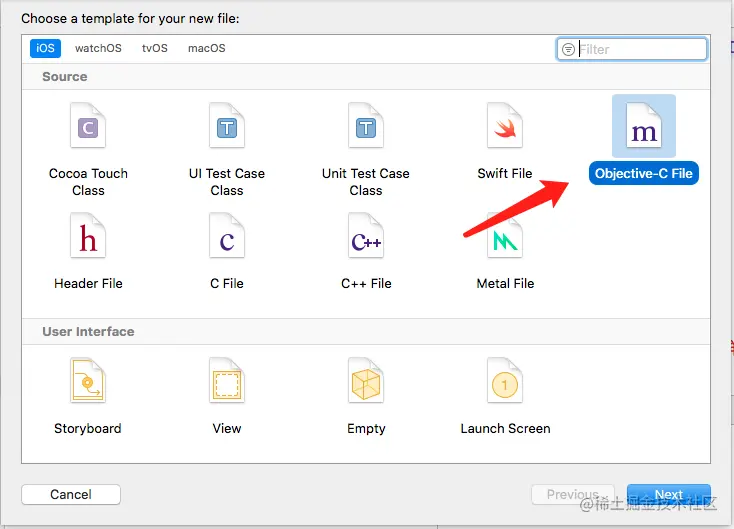Select the Launch Screen template icon
Screen dimensions: 734x529
pyautogui.click(x=505, y=381)
